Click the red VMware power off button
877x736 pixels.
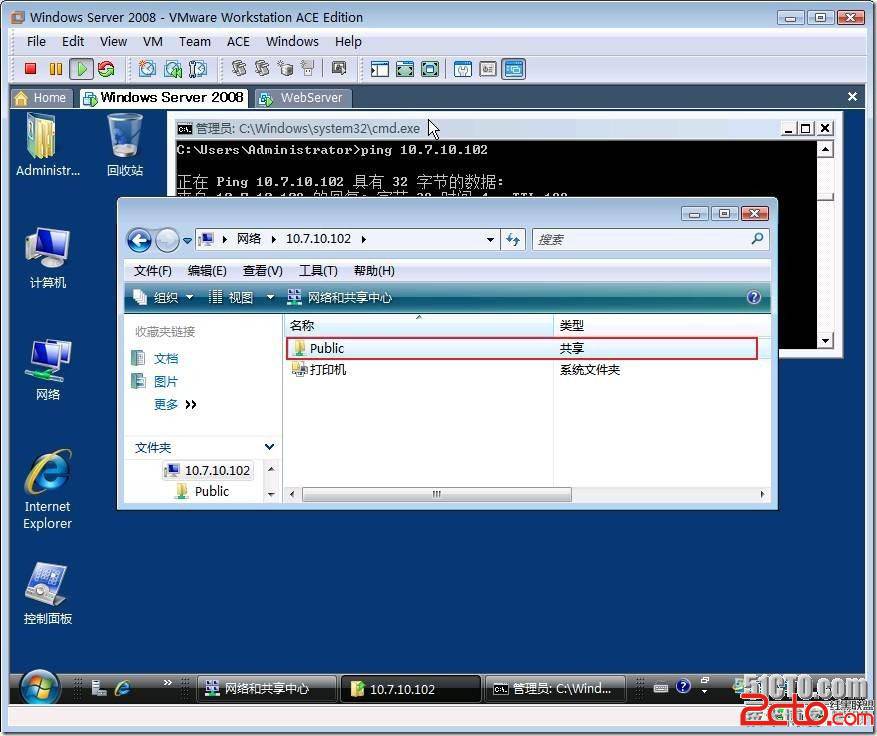[30, 69]
